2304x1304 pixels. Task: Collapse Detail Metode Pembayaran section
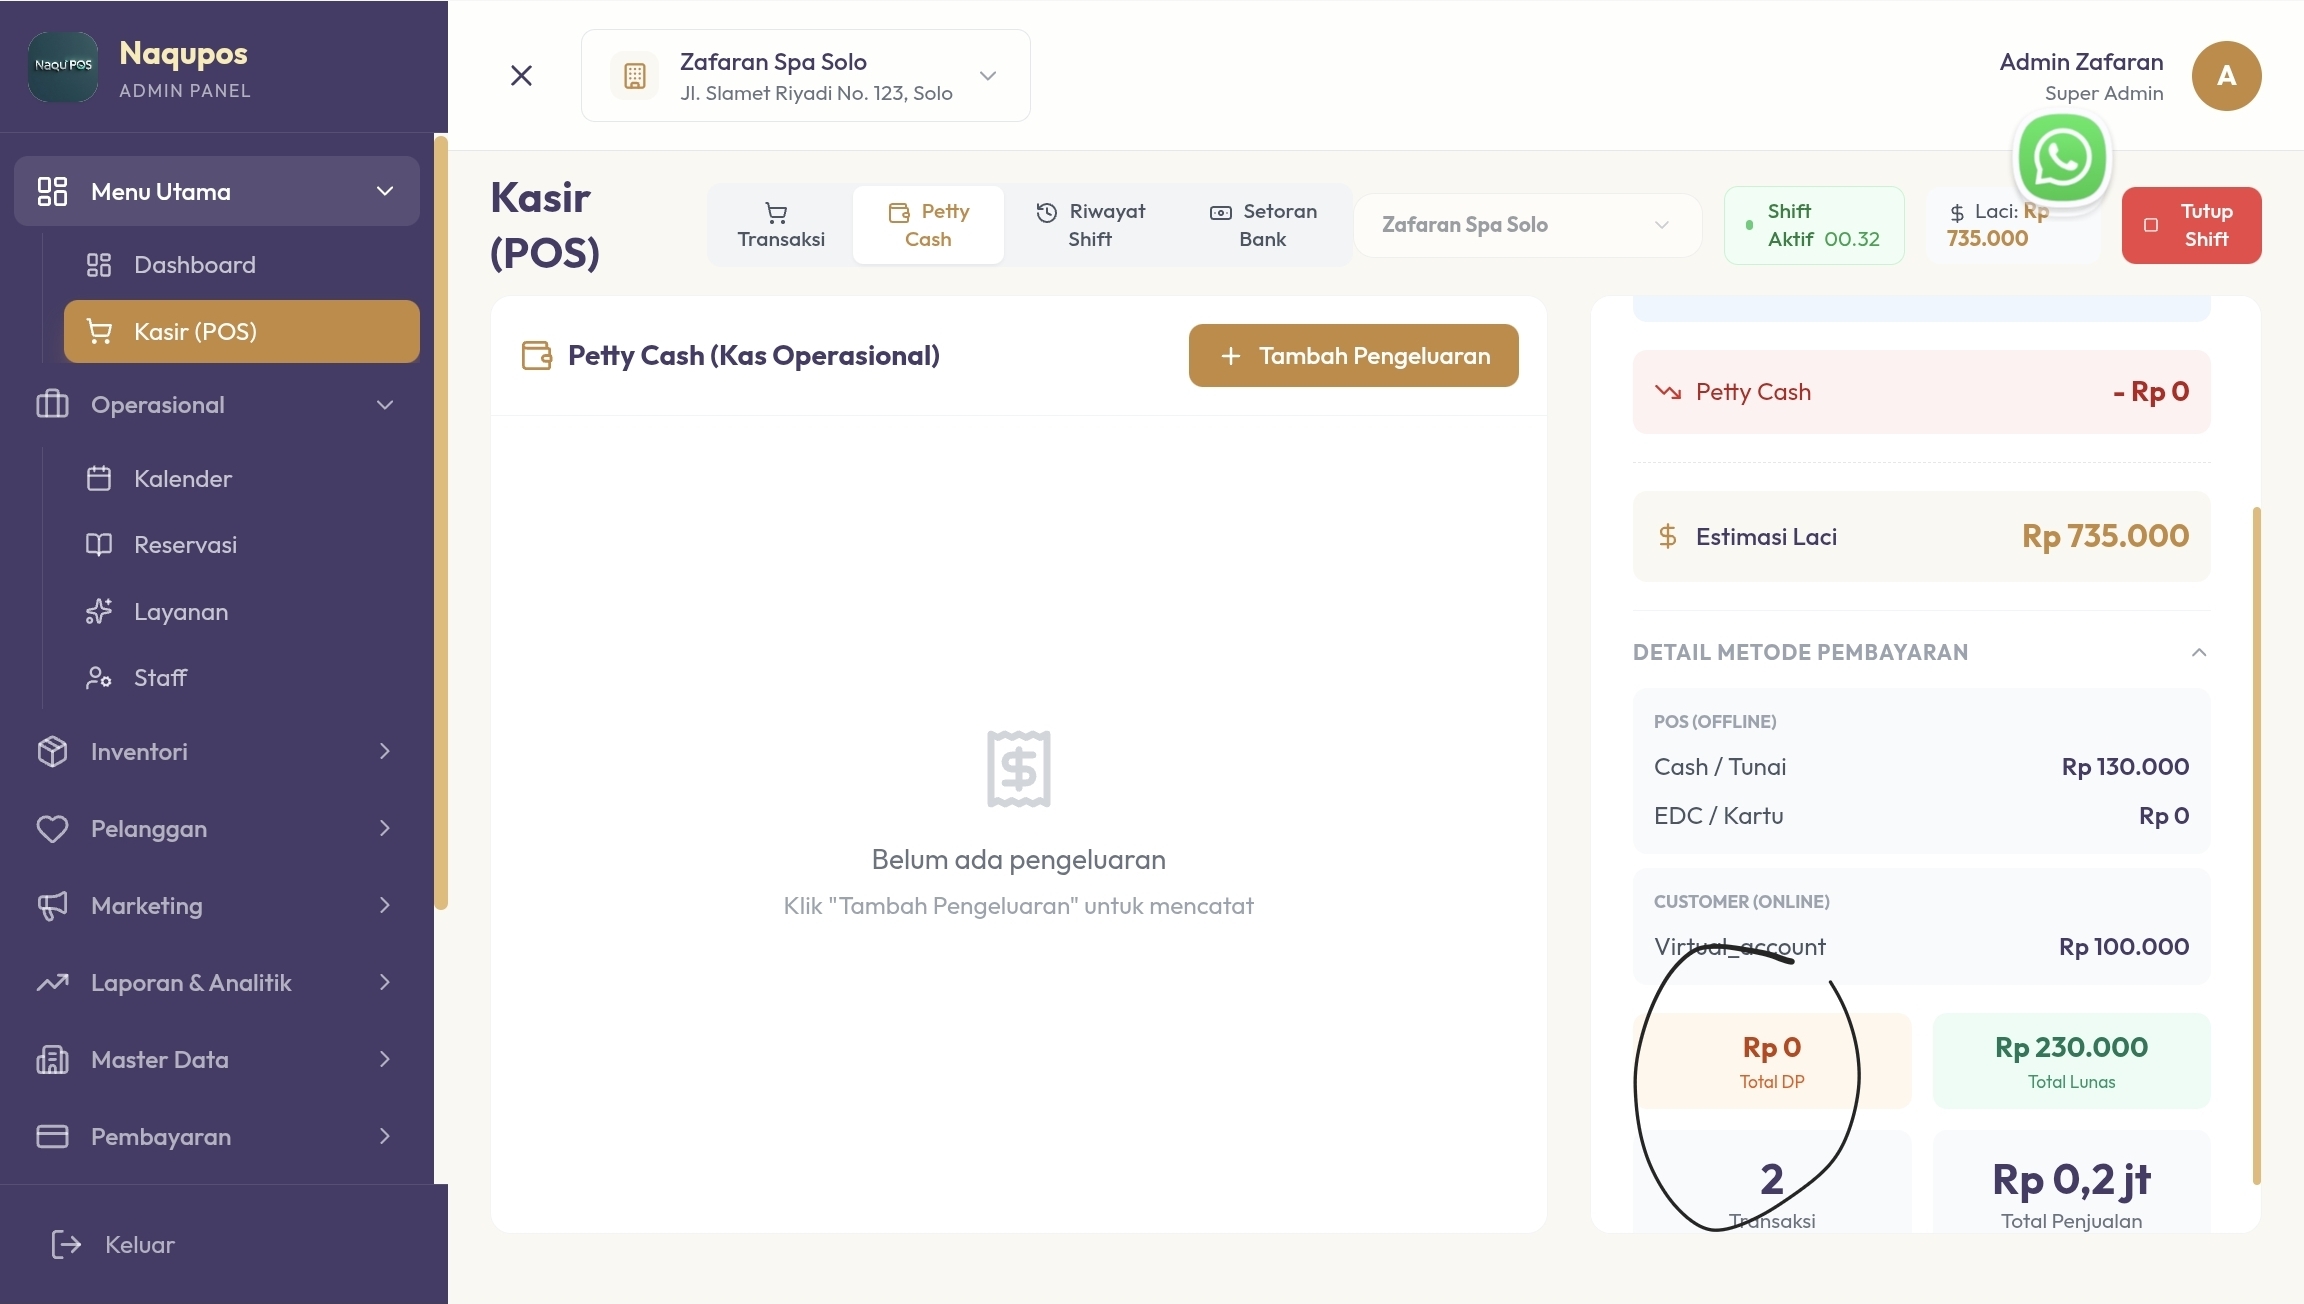[2198, 653]
